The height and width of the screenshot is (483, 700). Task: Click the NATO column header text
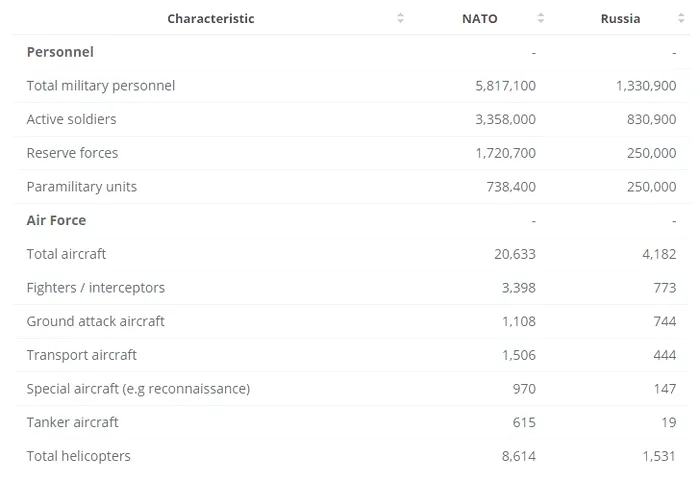479,19
